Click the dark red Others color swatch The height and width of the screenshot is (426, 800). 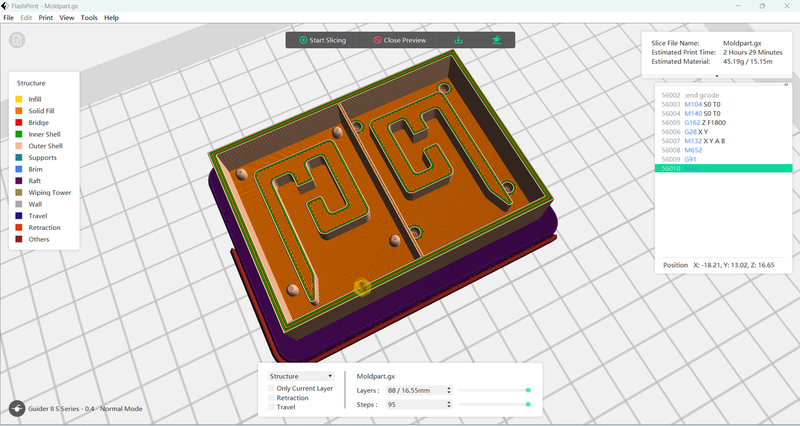(19, 239)
